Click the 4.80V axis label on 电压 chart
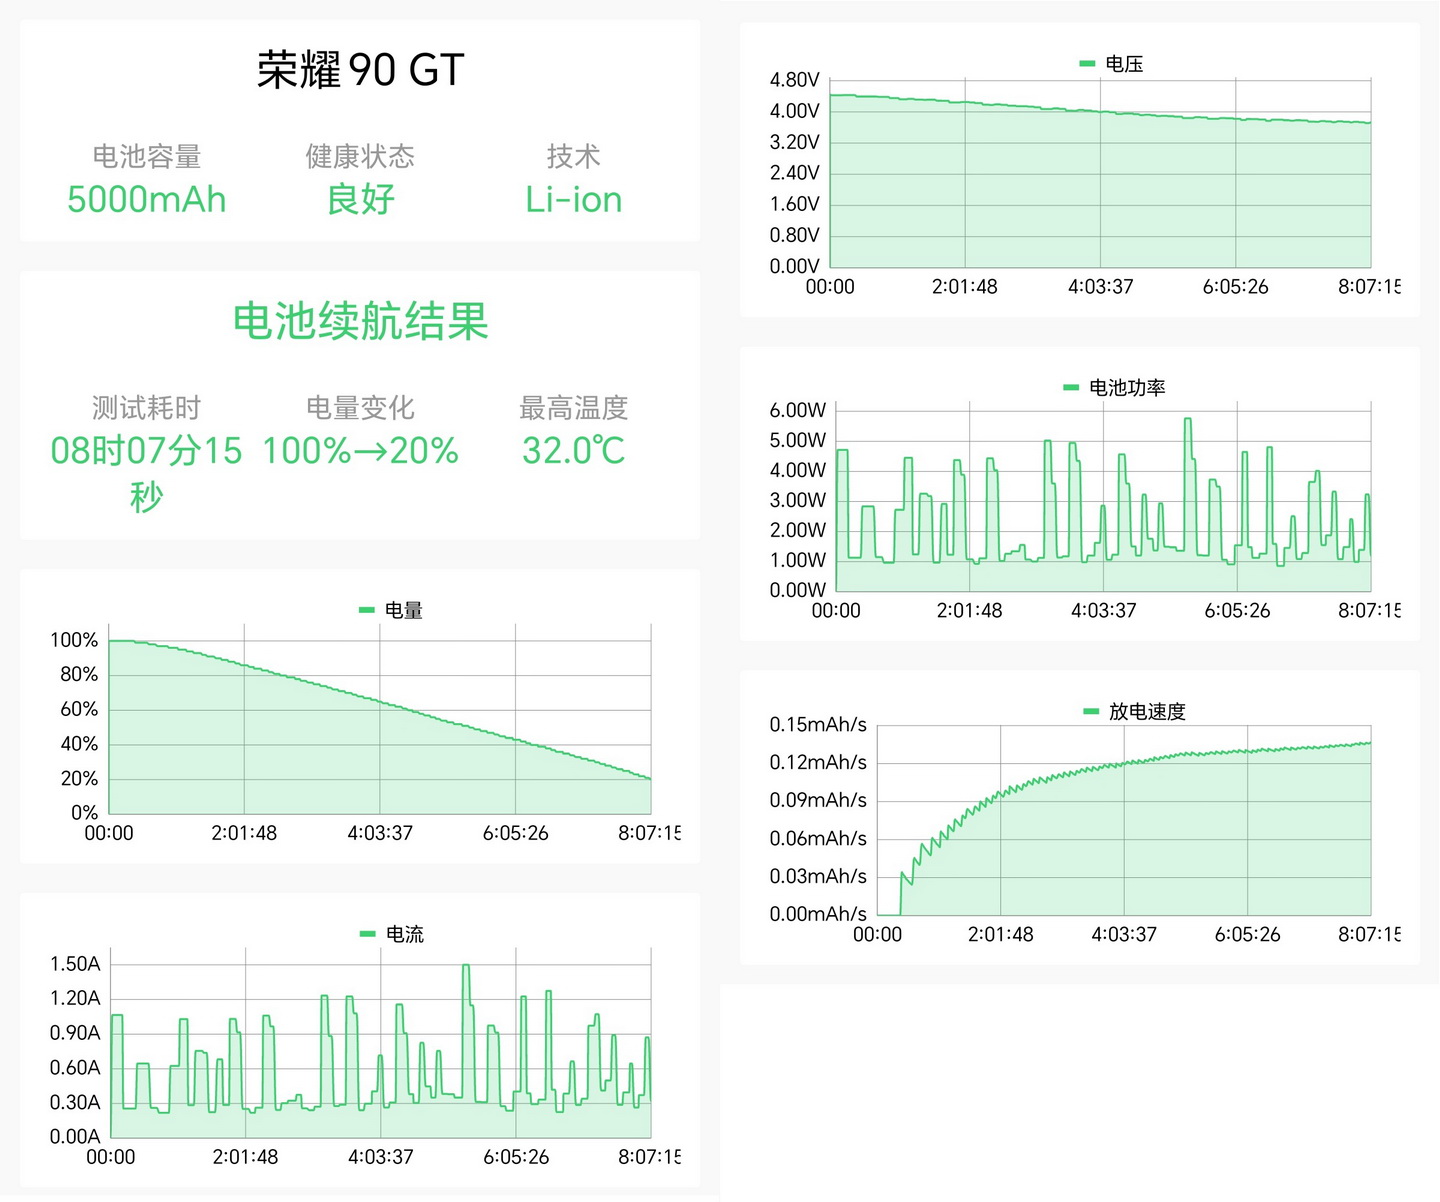1440x1202 pixels. pos(795,80)
